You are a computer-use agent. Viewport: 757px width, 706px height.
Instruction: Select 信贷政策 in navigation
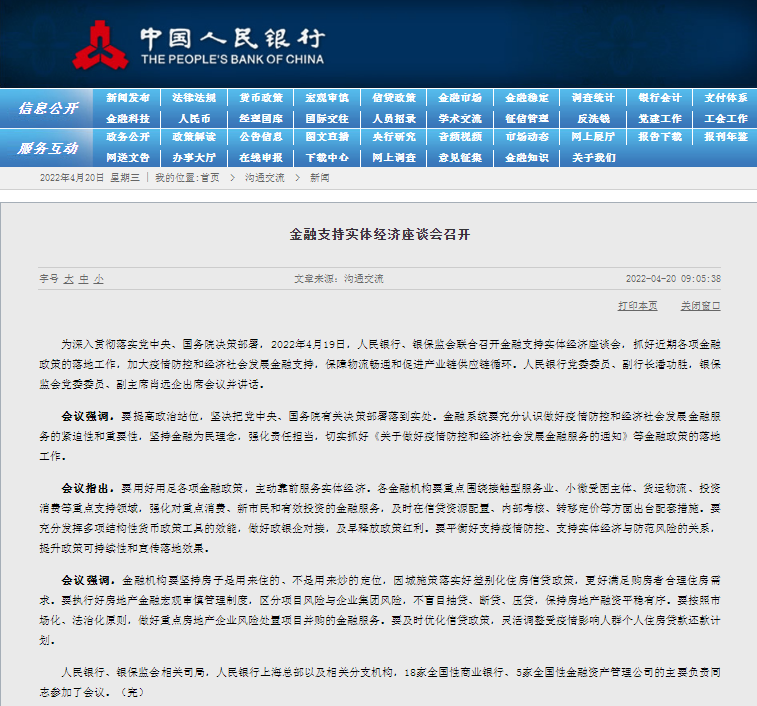(x=394, y=98)
